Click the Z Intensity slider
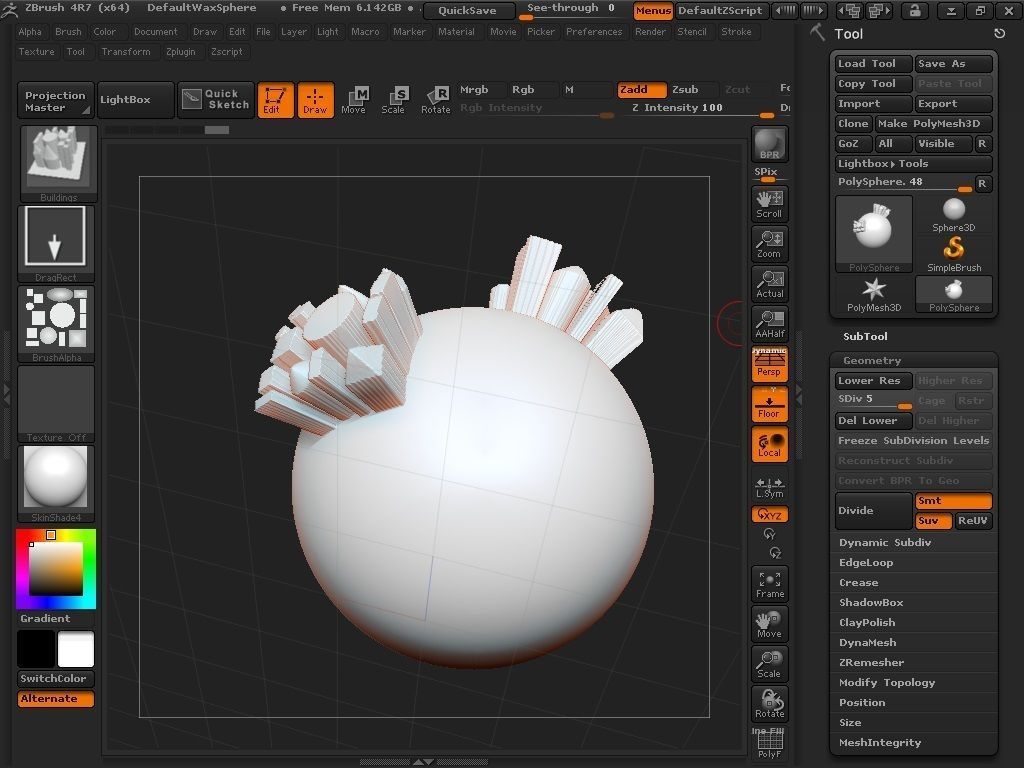 (702, 109)
